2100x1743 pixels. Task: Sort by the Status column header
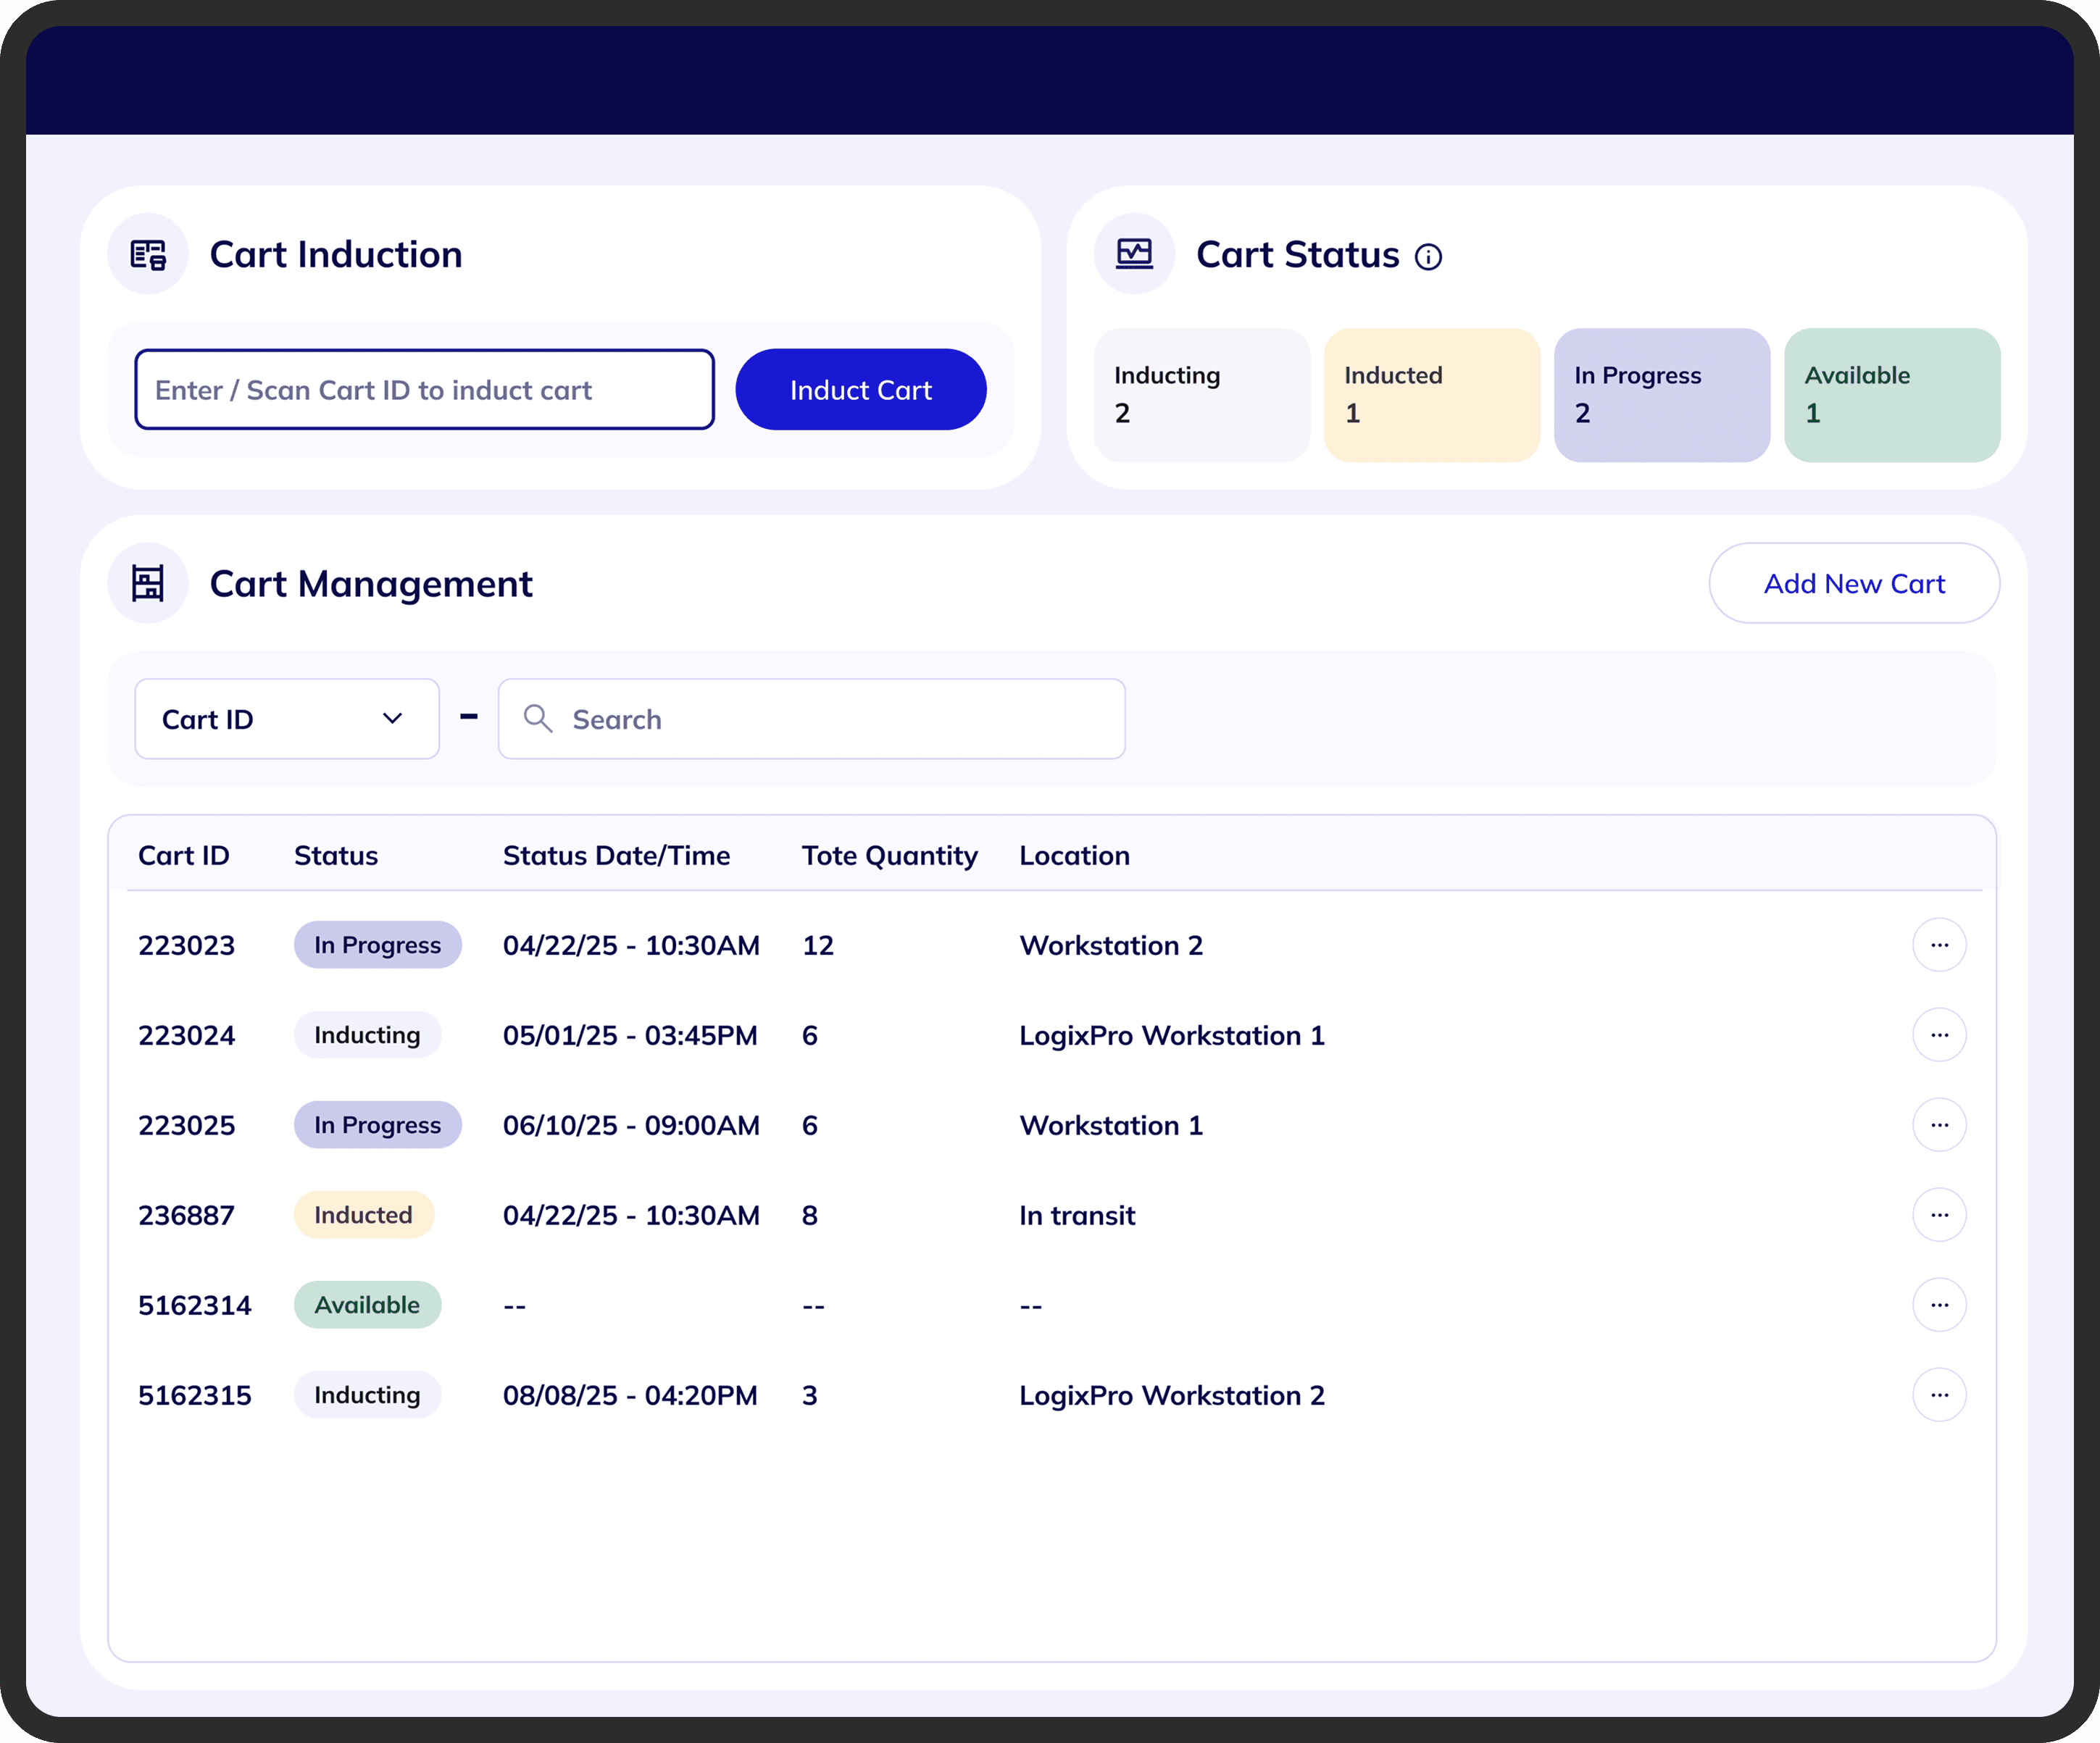pos(336,856)
